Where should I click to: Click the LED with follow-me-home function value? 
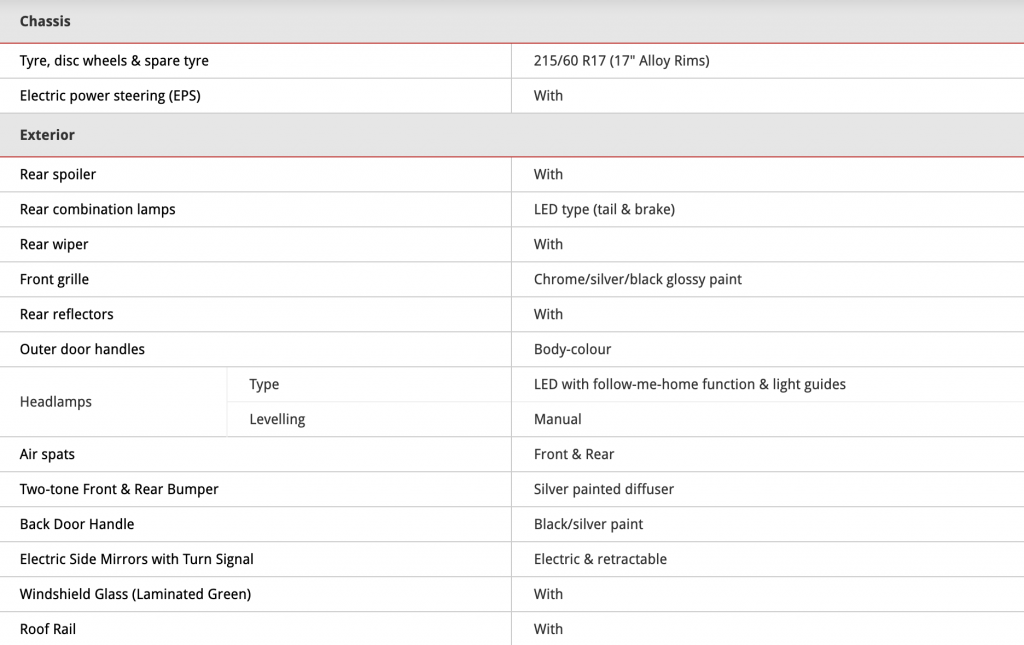point(689,384)
